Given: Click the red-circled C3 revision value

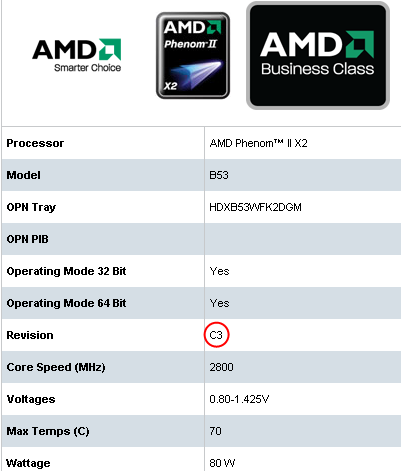Looking at the screenshot, I should click(x=216, y=335).
